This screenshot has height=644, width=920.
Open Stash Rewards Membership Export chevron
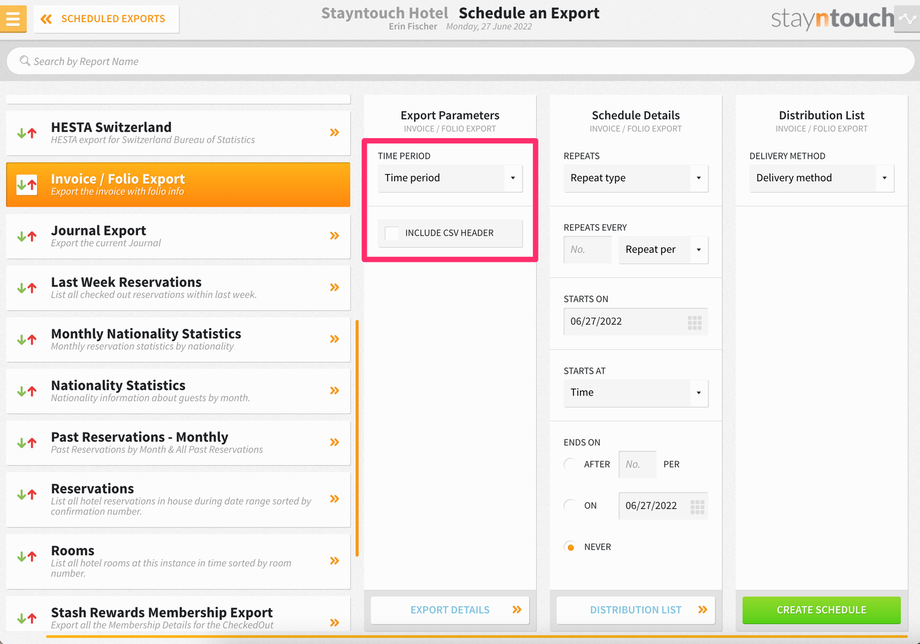(x=334, y=622)
